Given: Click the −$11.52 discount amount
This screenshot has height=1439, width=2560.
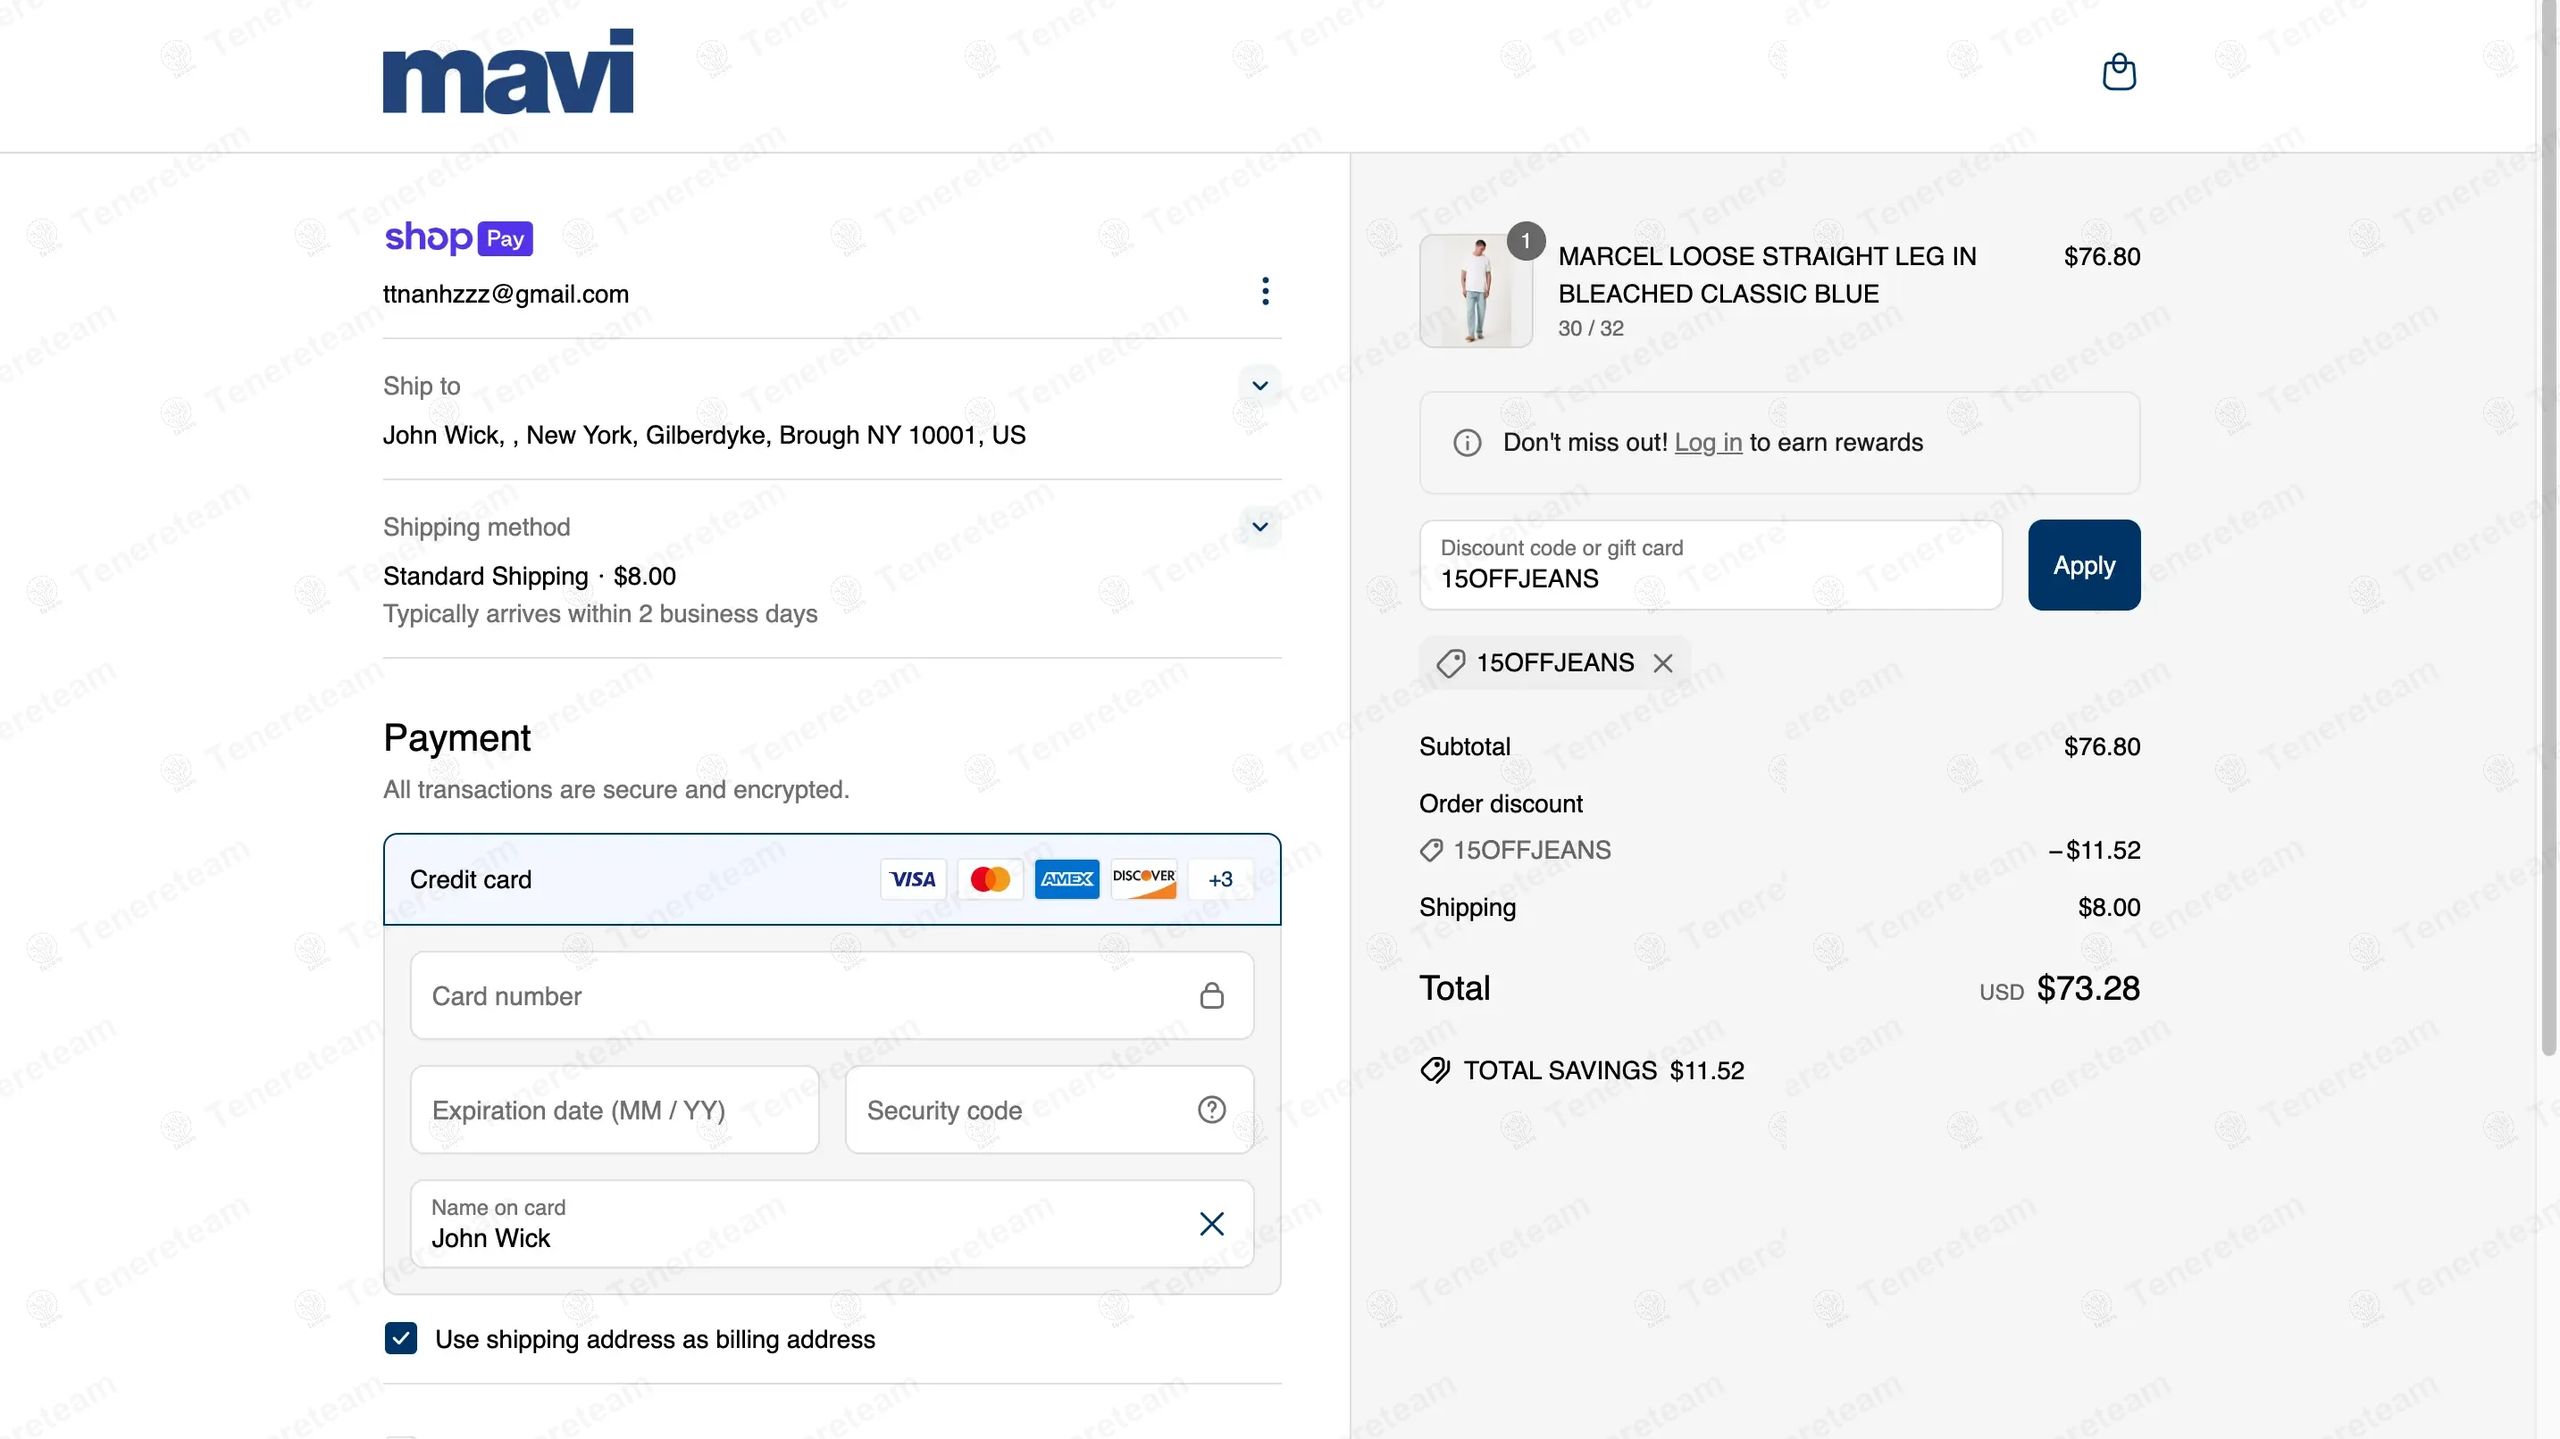Looking at the screenshot, I should click(2094, 850).
